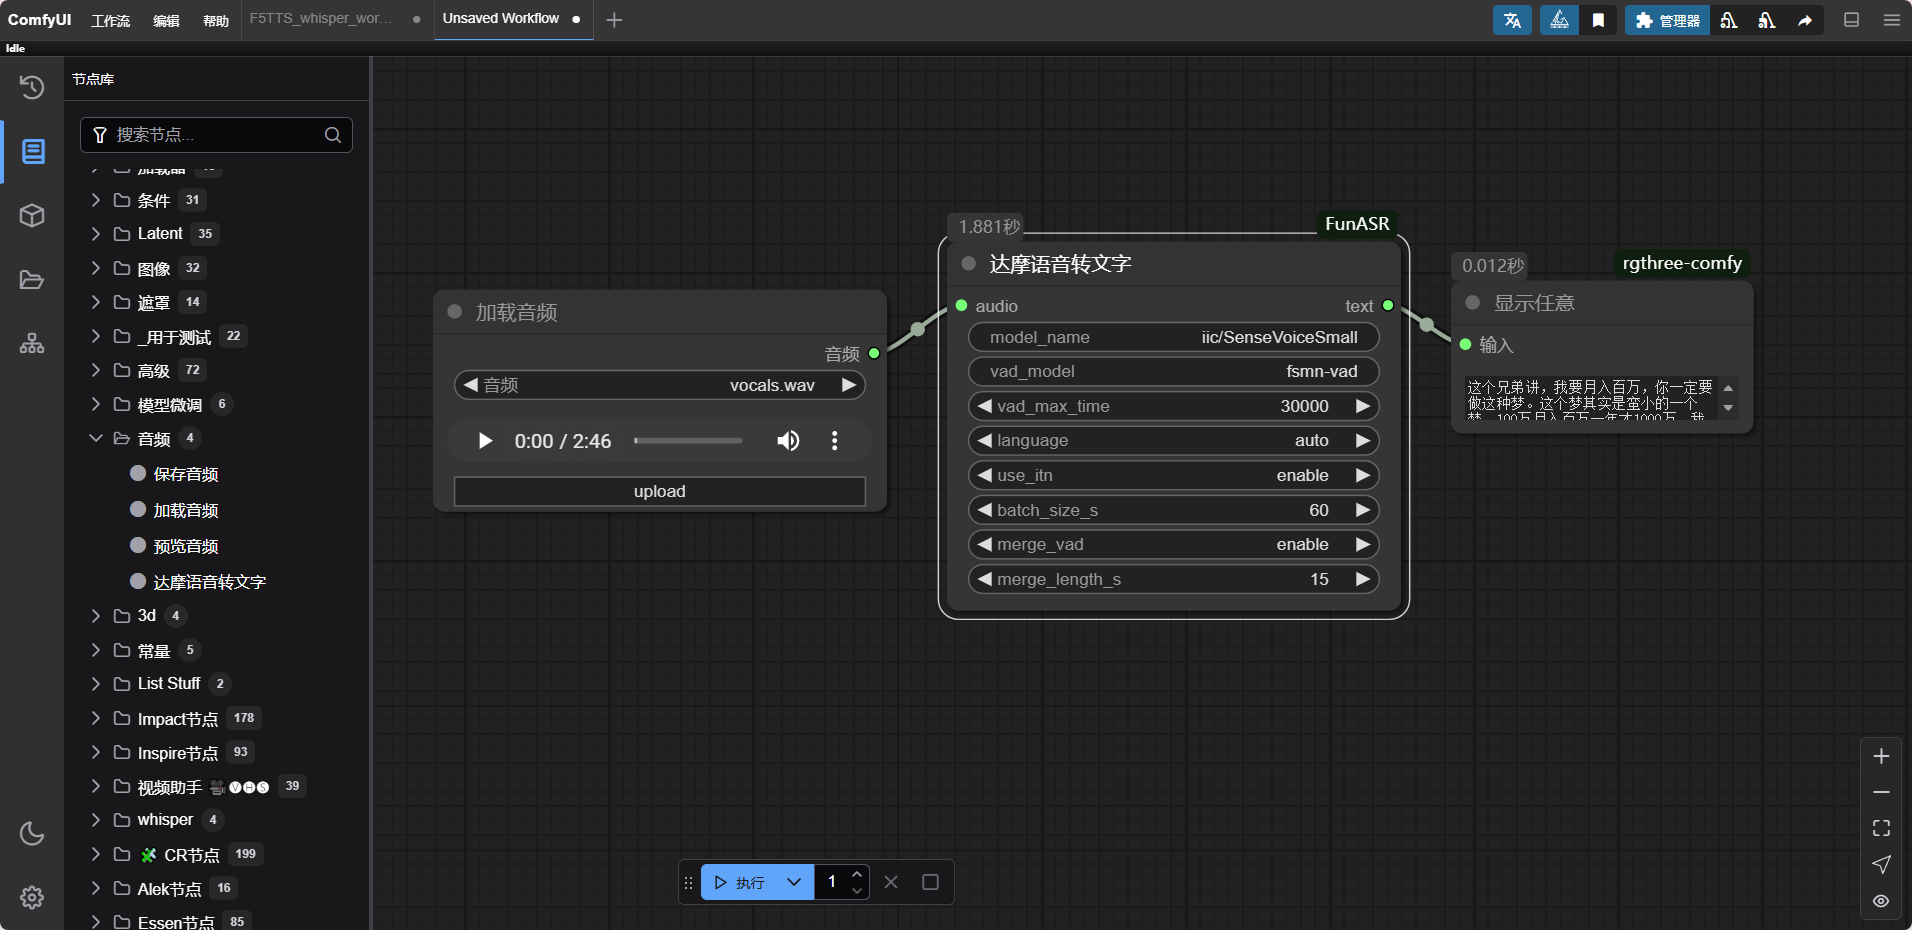This screenshot has height=930, width=1912.
Task: Open the workflows folder sidebar icon
Action: pyautogui.click(x=32, y=280)
